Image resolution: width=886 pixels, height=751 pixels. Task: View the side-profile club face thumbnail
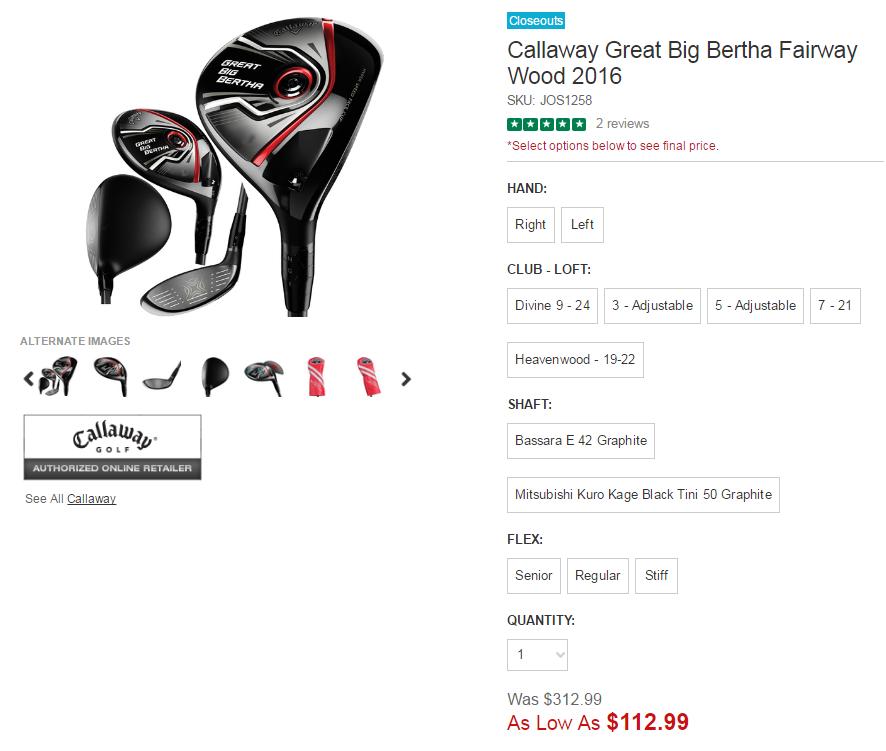coord(162,378)
